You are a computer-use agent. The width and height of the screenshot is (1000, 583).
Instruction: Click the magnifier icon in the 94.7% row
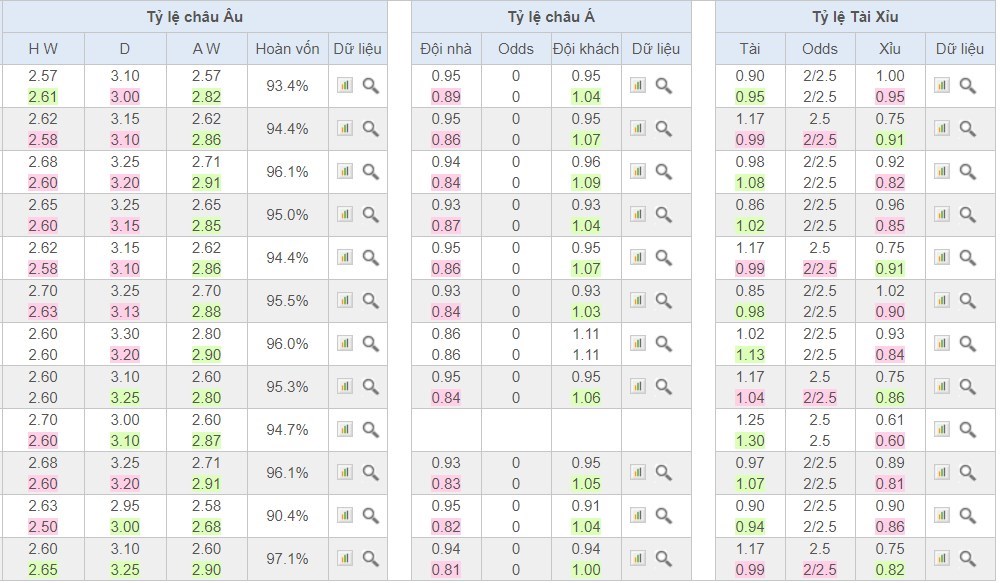tap(370, 430)
